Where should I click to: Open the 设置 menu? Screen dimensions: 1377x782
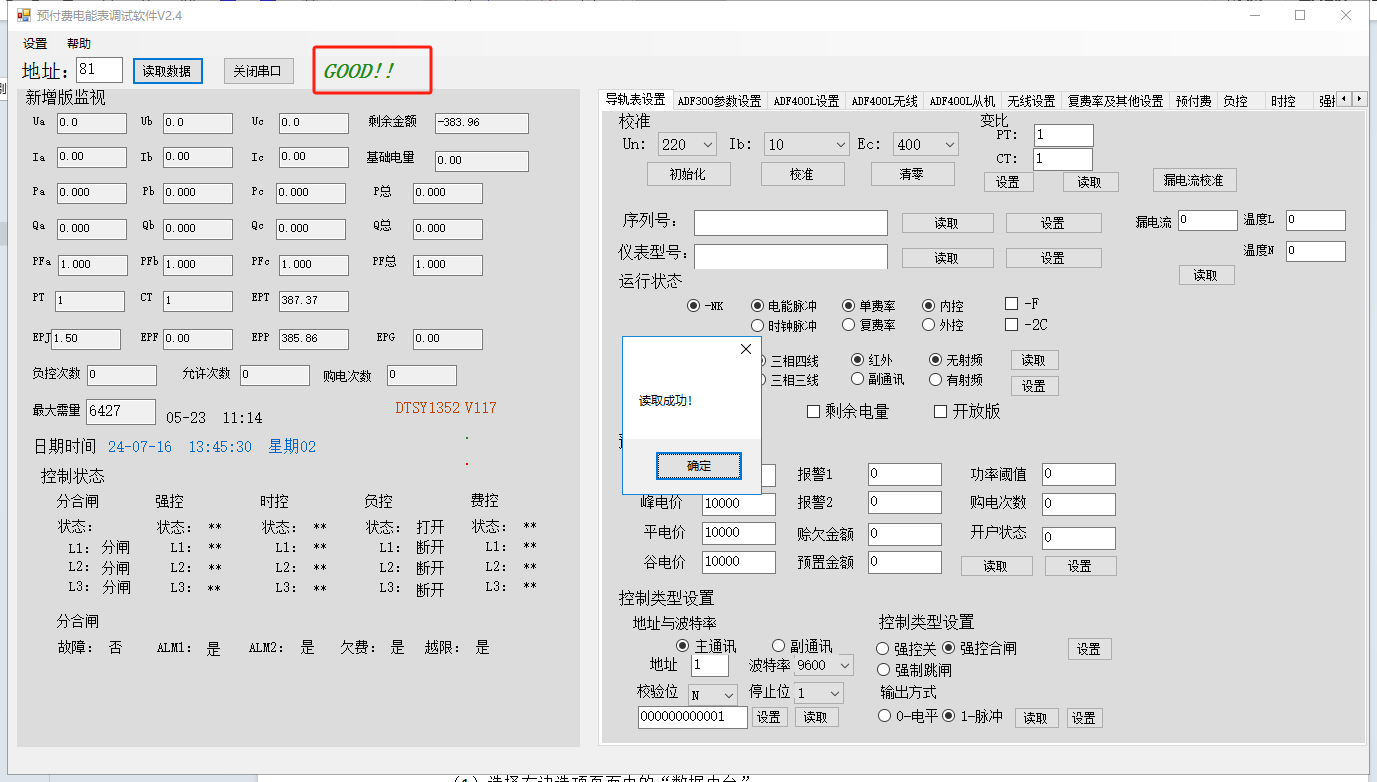(35, 44)
